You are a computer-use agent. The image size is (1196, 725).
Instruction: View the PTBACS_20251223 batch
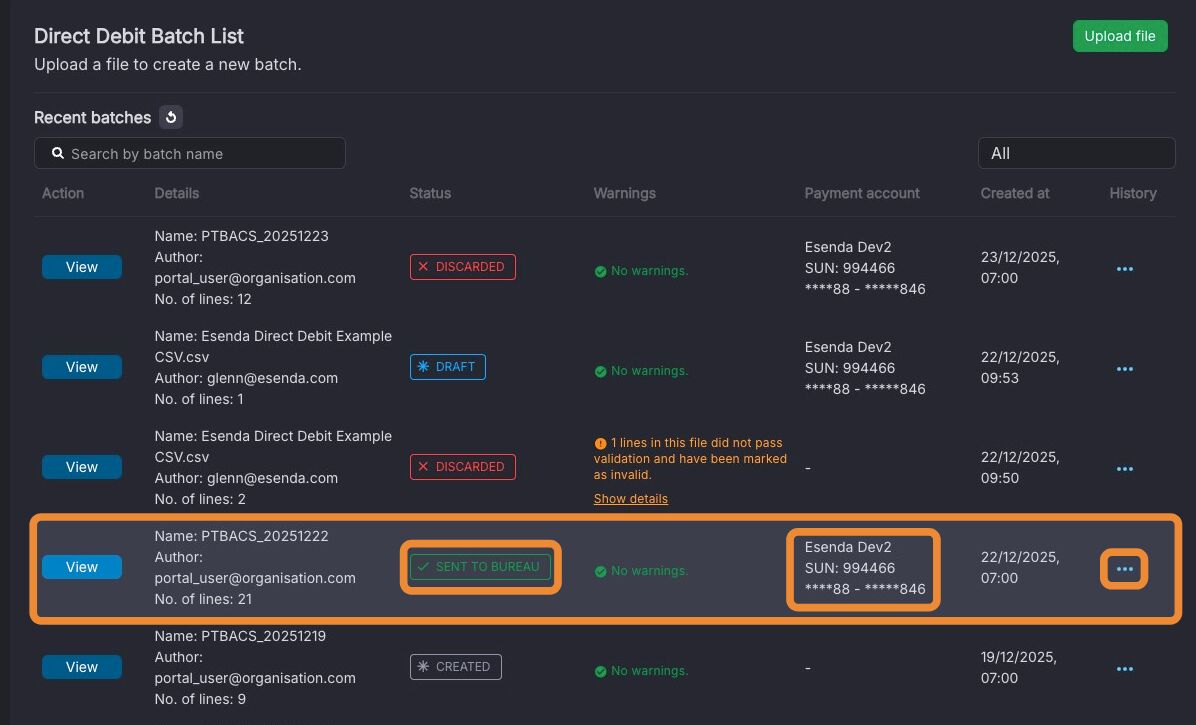click(x=82, y=267)
